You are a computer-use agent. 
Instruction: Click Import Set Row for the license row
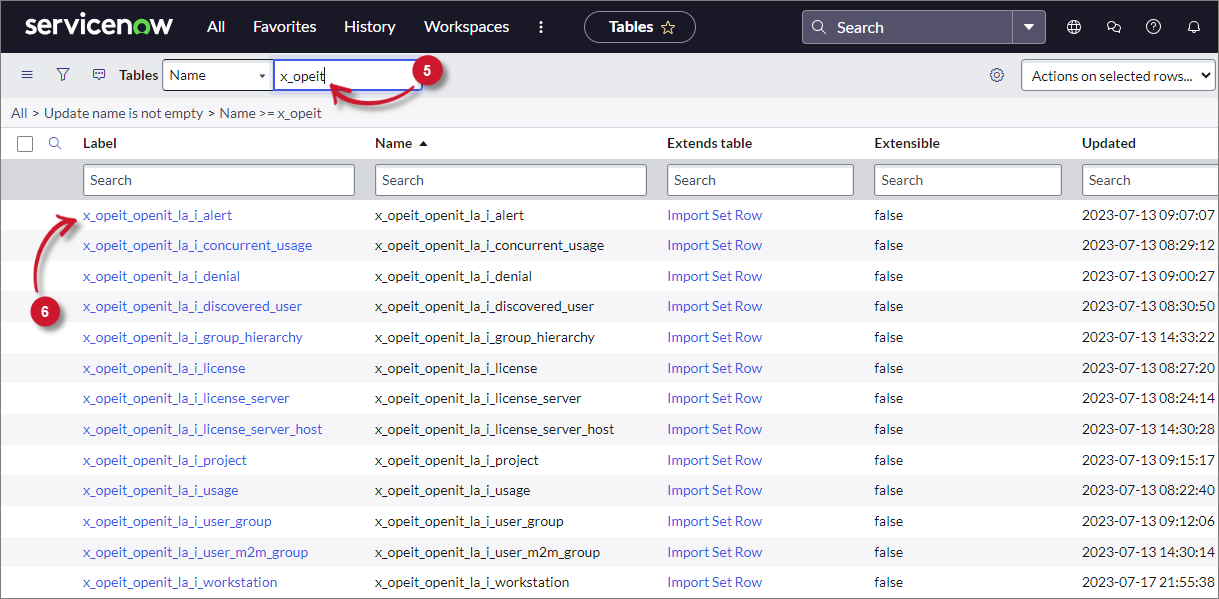[x=714, y=368]
